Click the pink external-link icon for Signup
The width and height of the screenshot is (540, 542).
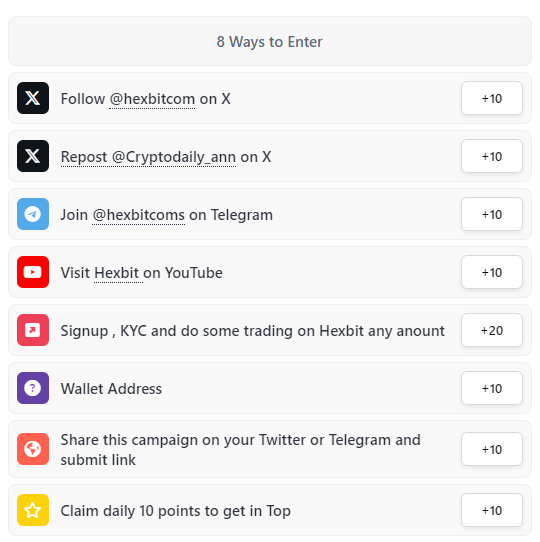click(33, 330)
